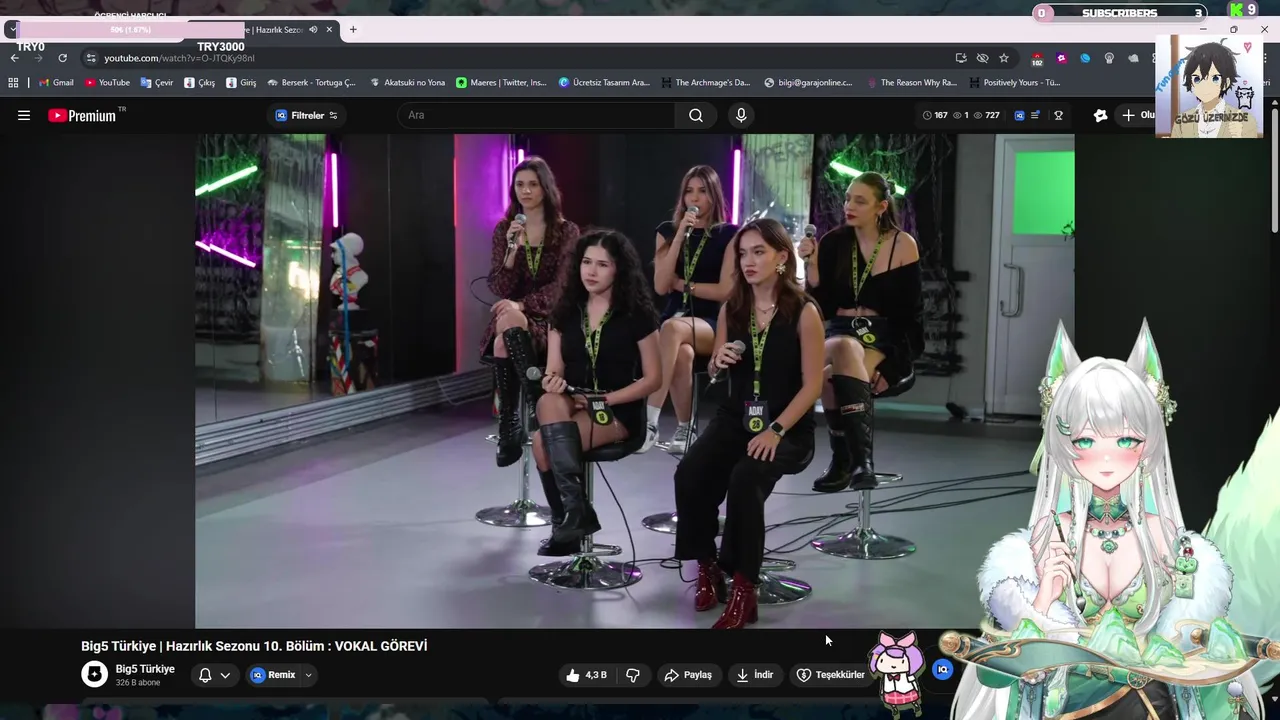
Task: Open Positively Yours bookmark
Action: click(1015, 83)
